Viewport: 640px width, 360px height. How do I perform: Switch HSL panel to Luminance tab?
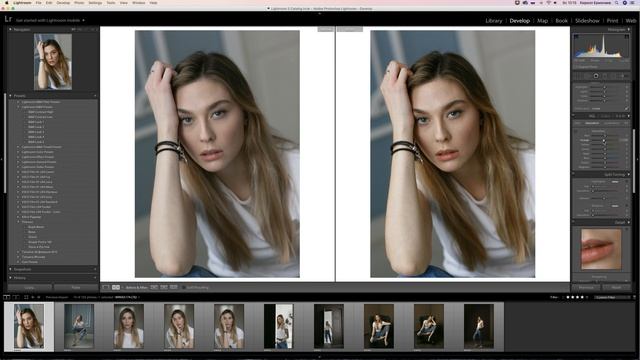[x=611, y=123]
